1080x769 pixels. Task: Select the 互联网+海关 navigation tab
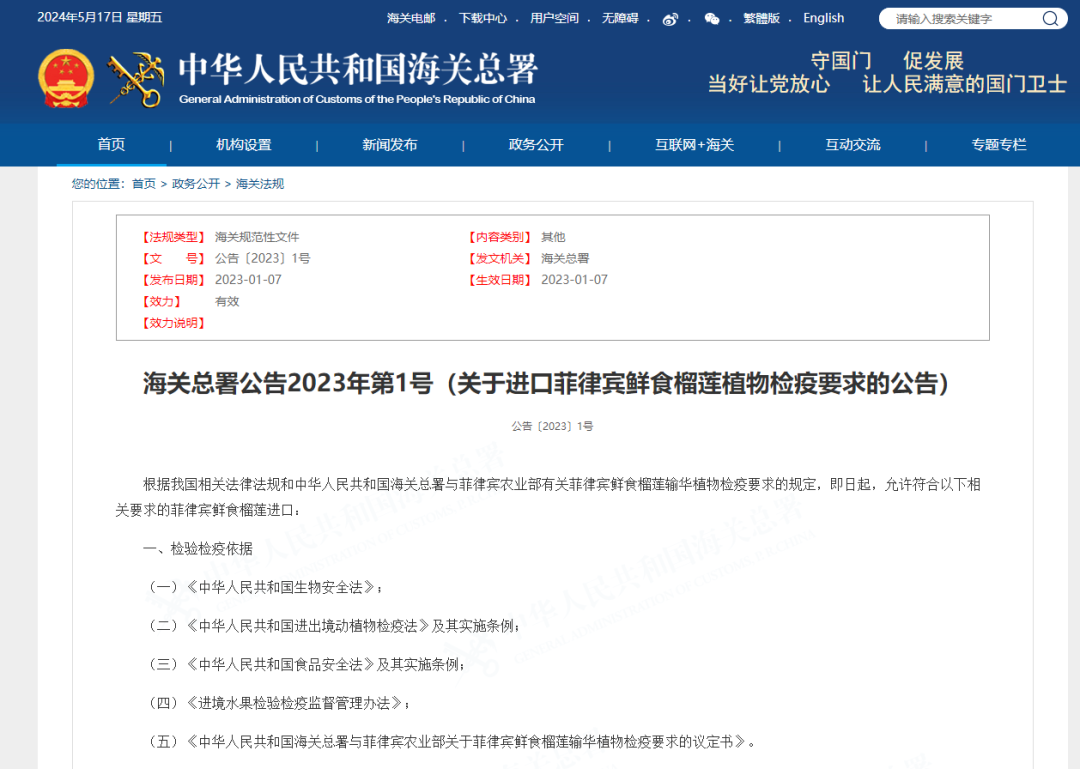click(x=694, y=145)
